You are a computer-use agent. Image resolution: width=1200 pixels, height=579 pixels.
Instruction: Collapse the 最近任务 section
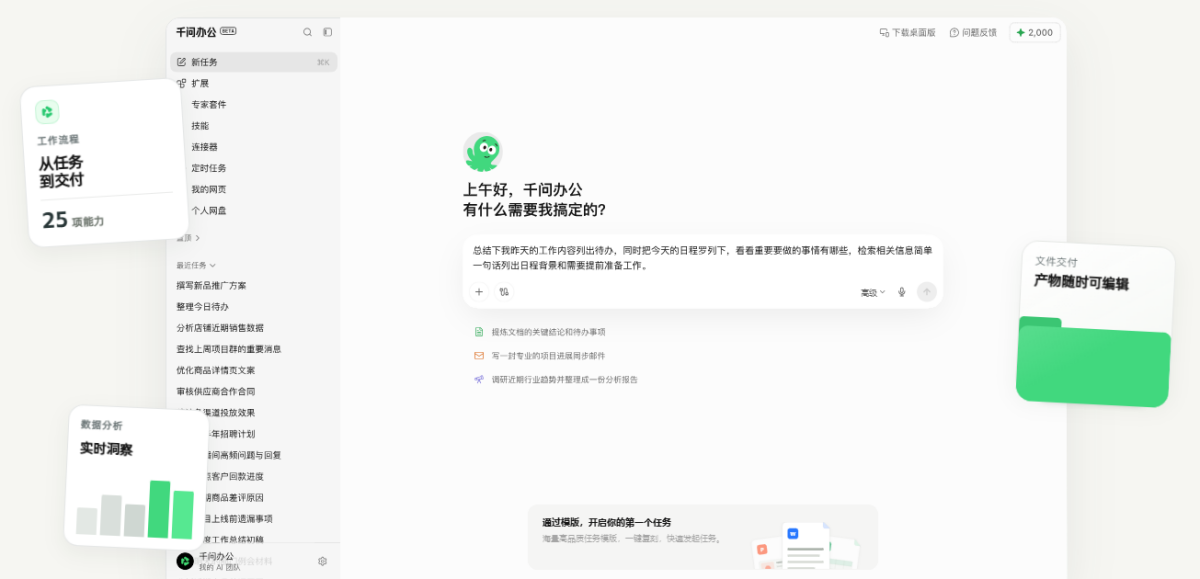195,265
